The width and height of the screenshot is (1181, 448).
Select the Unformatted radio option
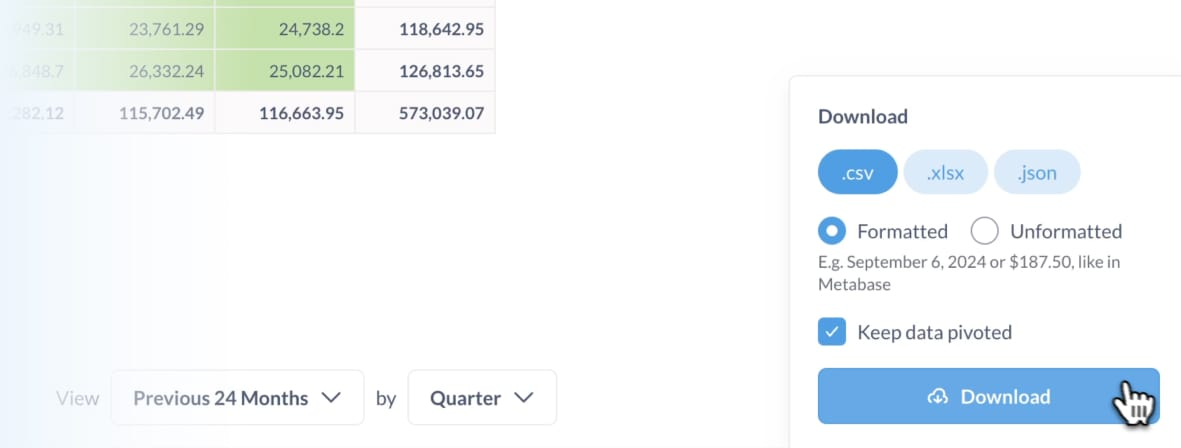(984, 231)
